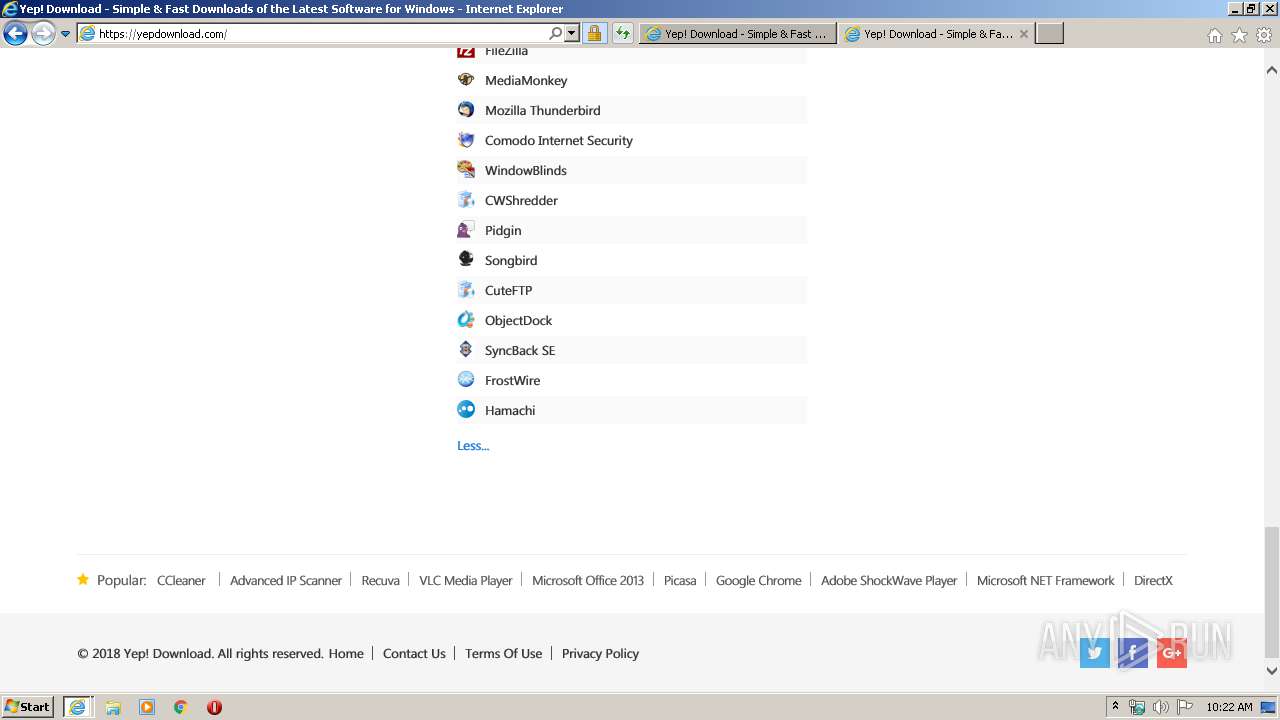Screen dimensions: 1280x720
Task: Open Favorites star icon
Action: pos(1239,35)
